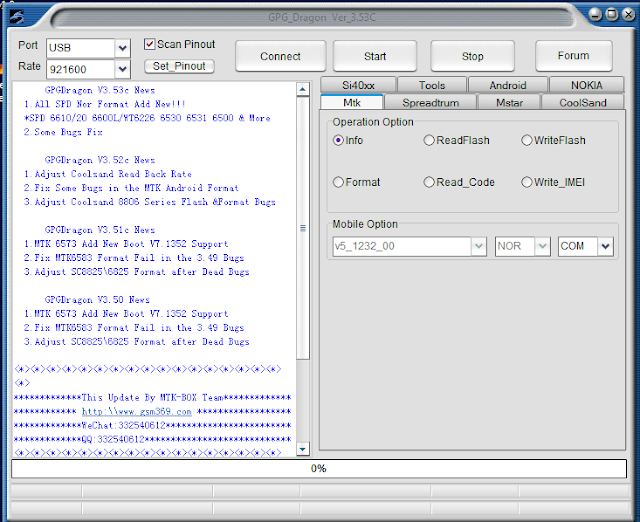Click the WeChat:332540612 line
Image resolution: width=640 pixels, height=522 pixels.
tap(152, 426)
